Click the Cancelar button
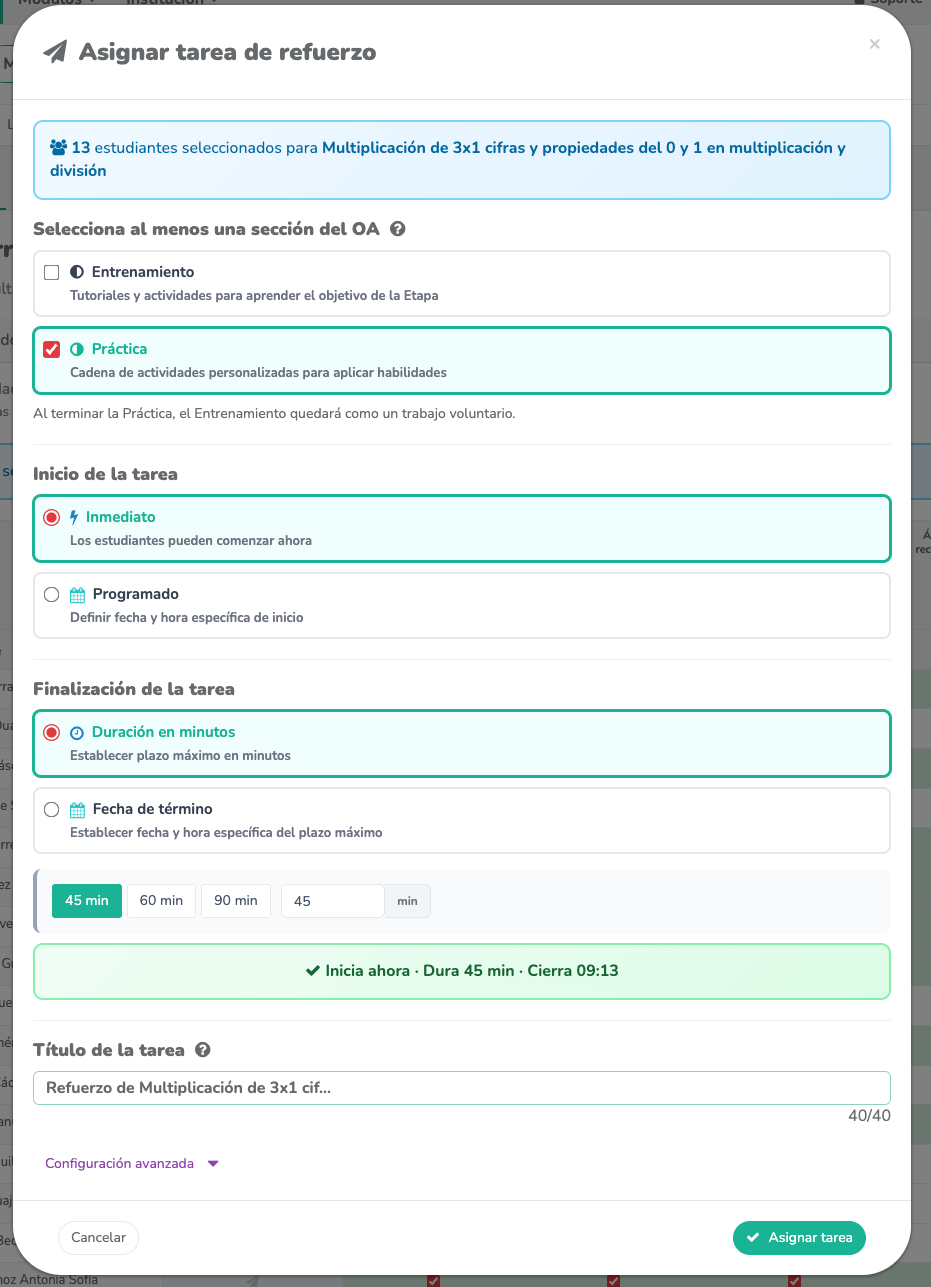Viewport: 931px width, 1287px height. [x=98, y=1237]
